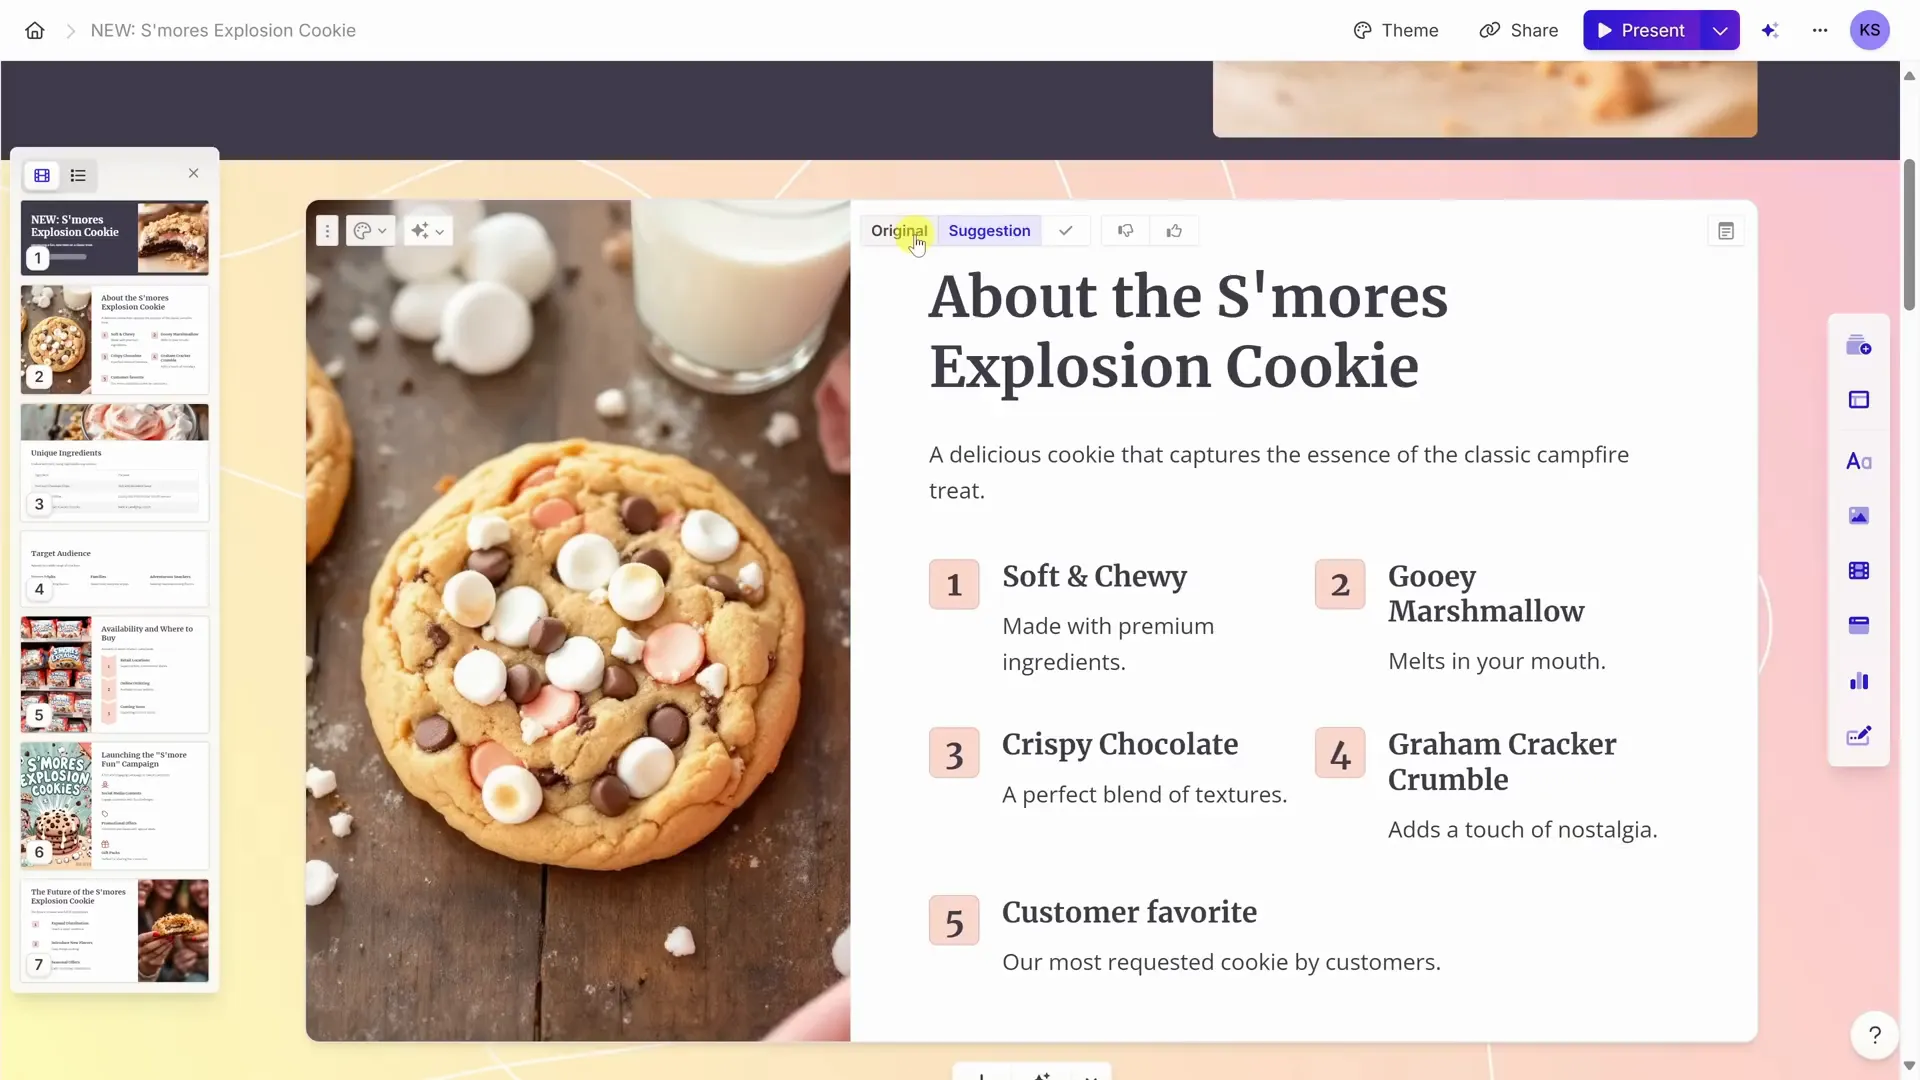Open the Theme button

[x=1396, y=30]
